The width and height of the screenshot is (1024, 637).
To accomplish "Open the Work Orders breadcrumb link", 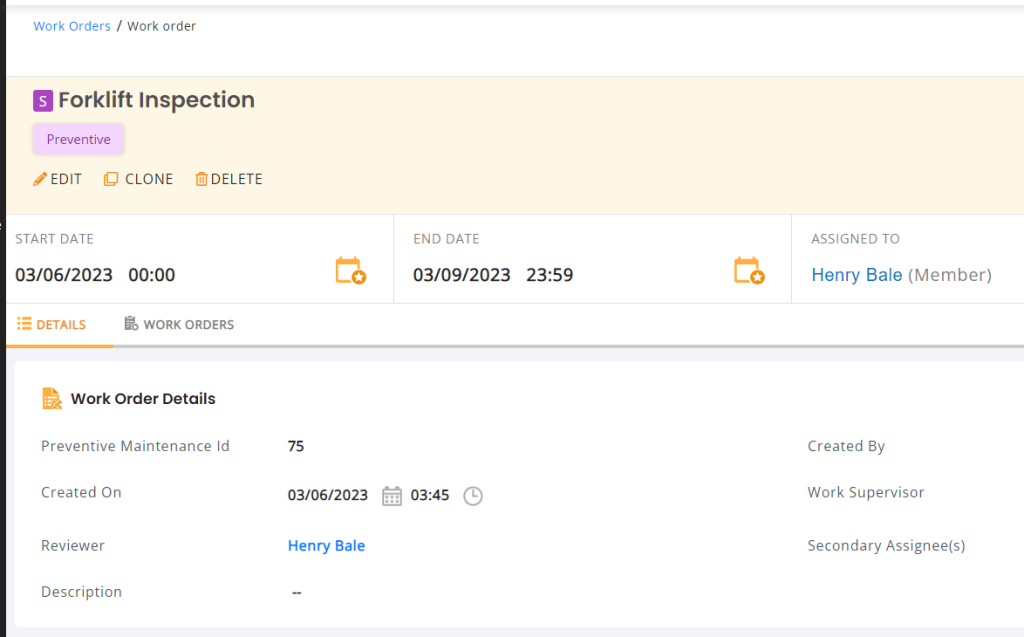I will pyautogui.click(x=72, y=26).
